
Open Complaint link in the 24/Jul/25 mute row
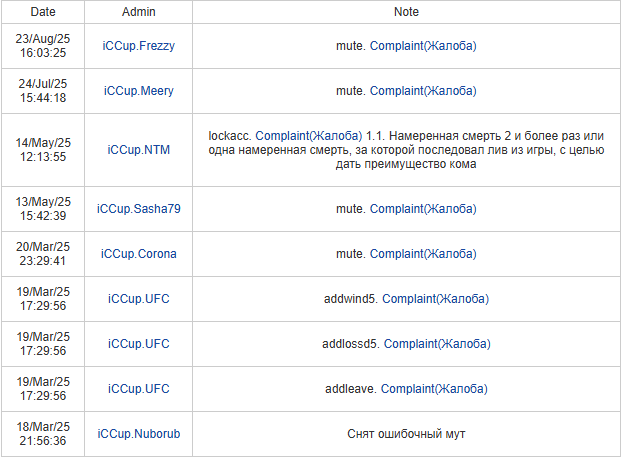tap(423, 91)
